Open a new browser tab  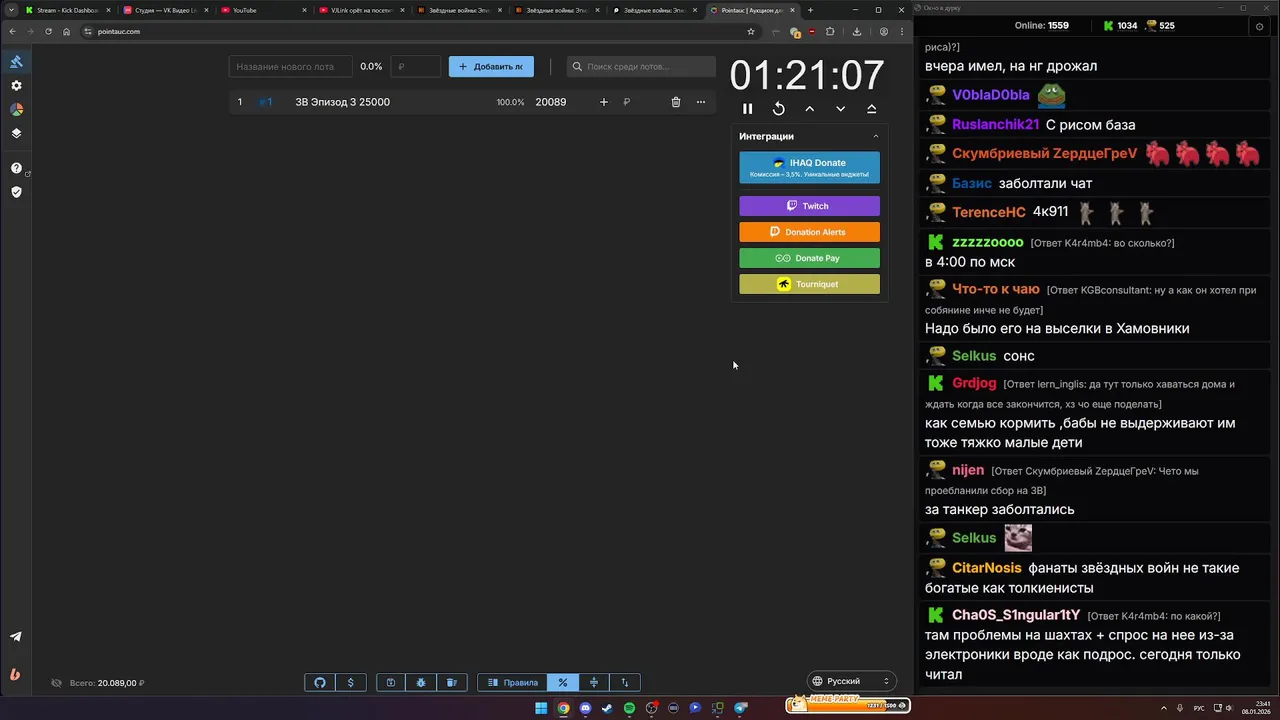810,10
